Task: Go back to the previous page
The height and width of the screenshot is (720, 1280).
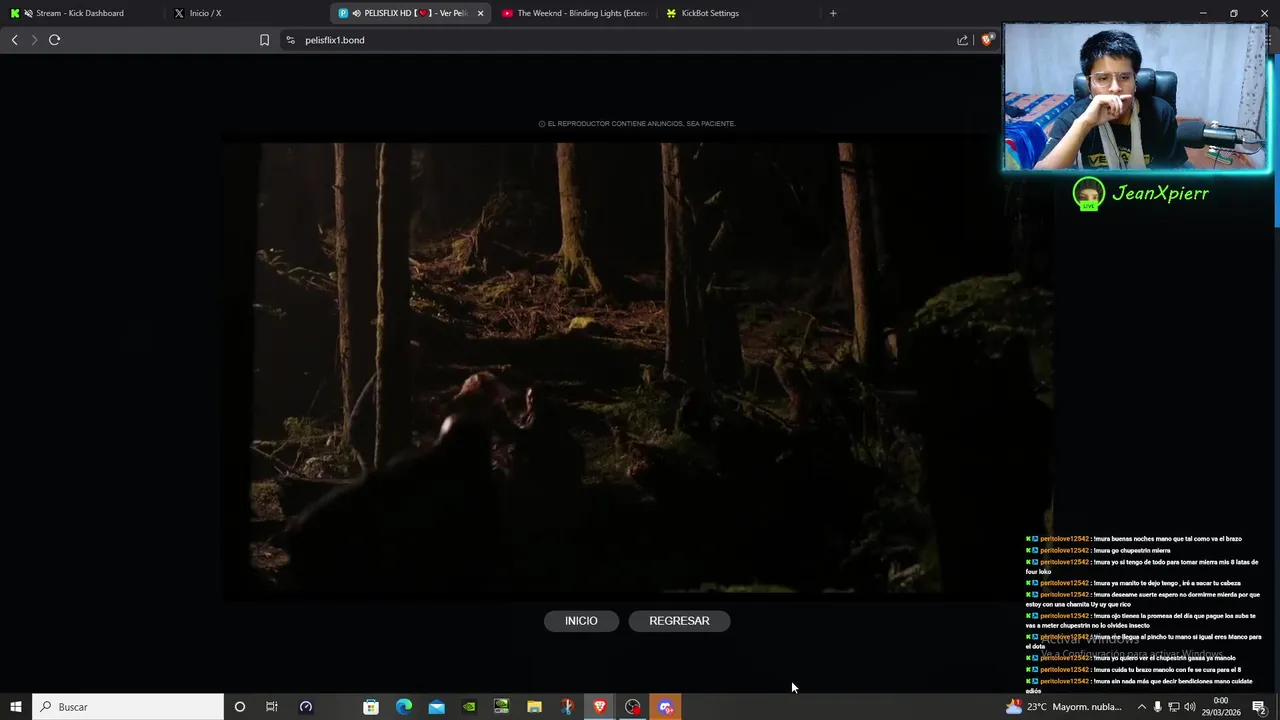Action: pyautogui.click(x=14, y=40)
